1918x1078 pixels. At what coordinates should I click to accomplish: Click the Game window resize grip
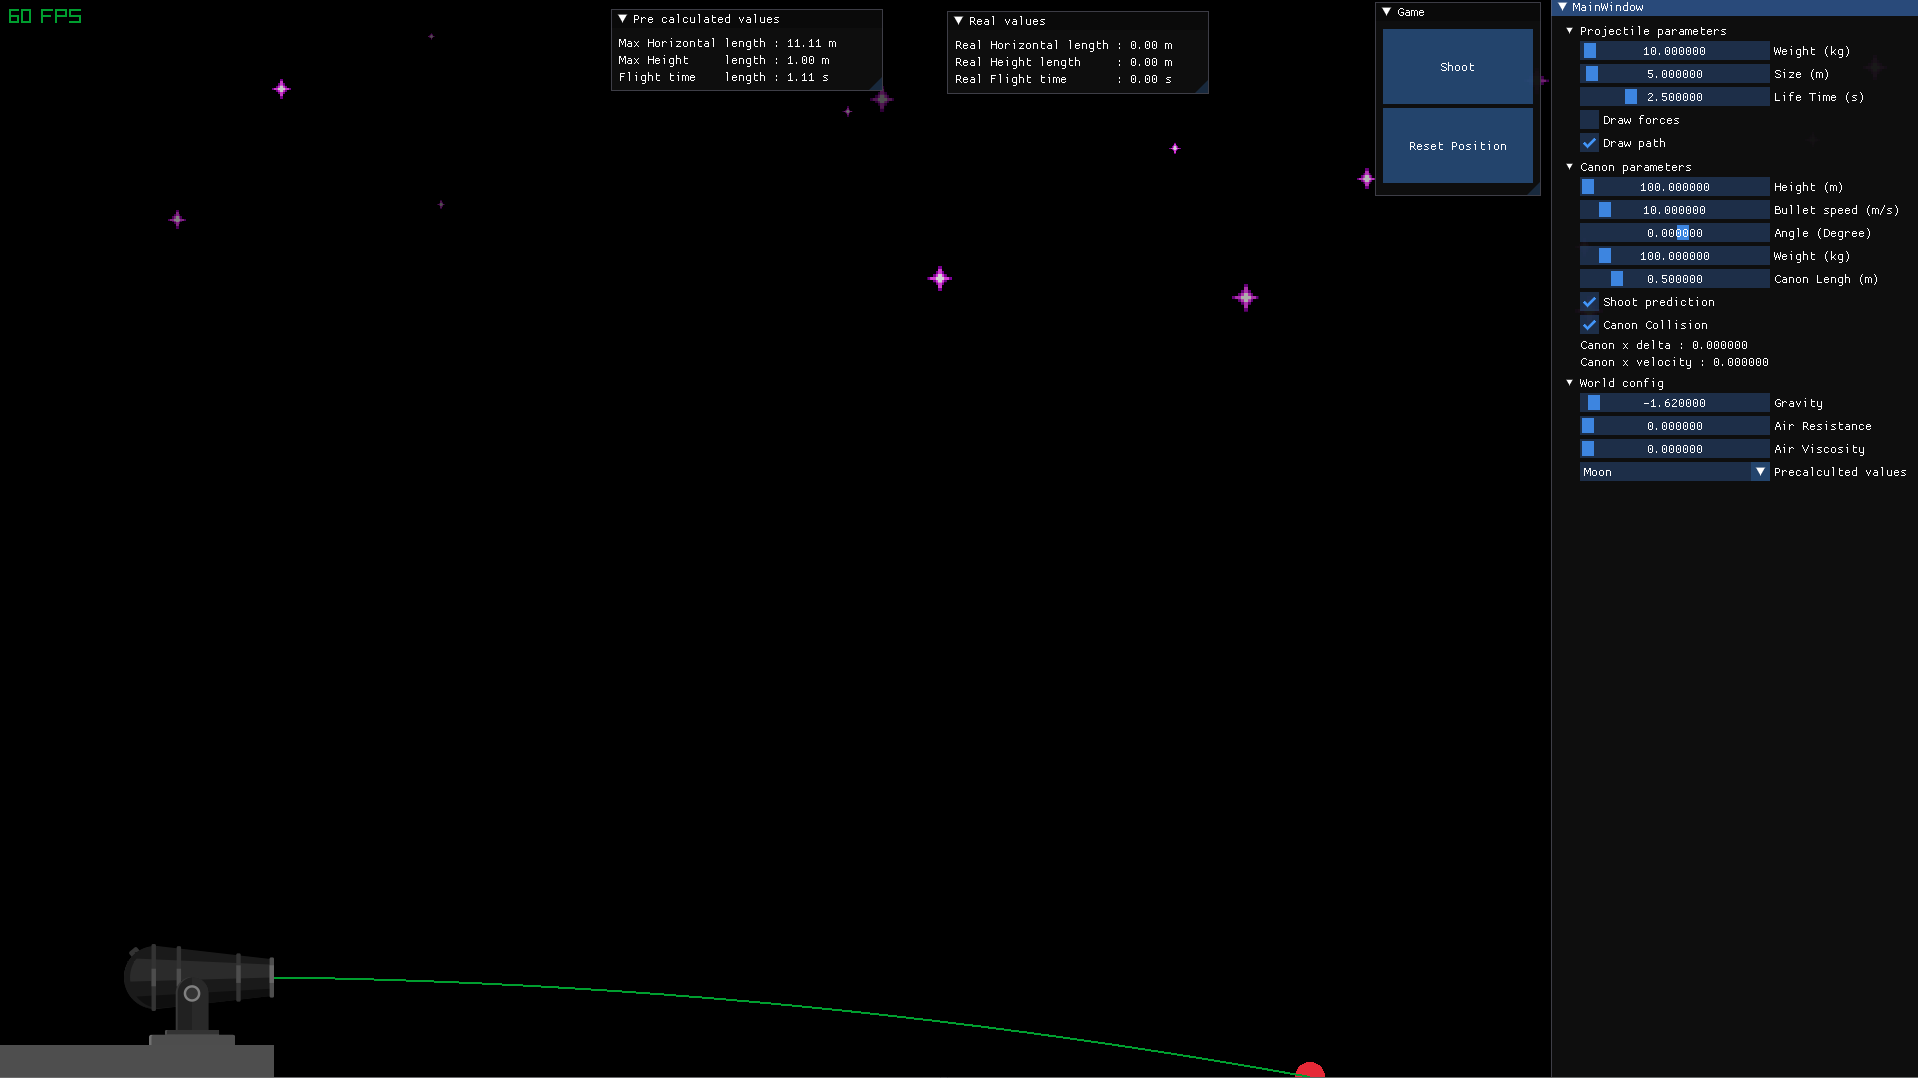pos(1534,189)
